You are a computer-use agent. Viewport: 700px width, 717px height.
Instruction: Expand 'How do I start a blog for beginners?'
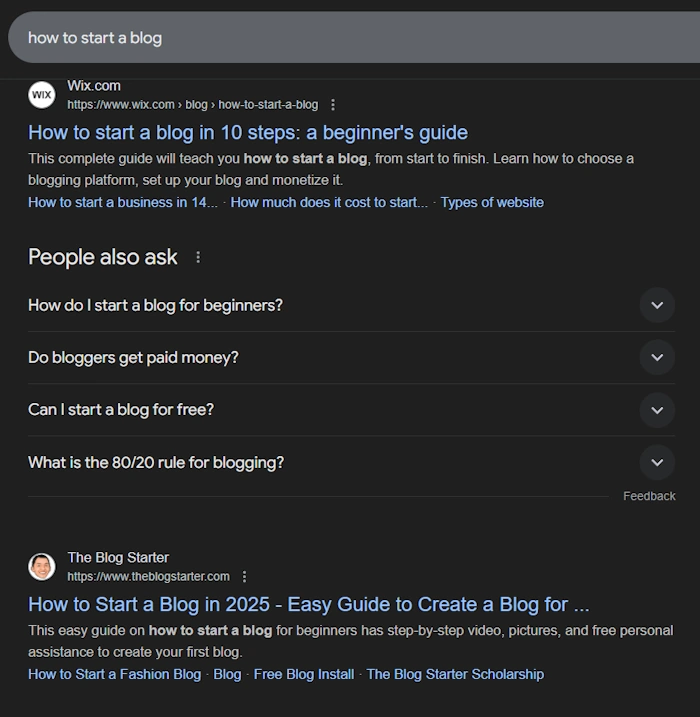(x=657, y=305)
